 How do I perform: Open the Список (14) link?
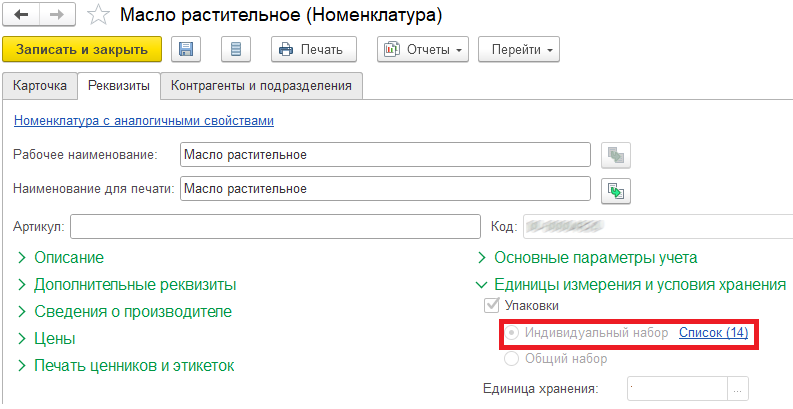713,332
